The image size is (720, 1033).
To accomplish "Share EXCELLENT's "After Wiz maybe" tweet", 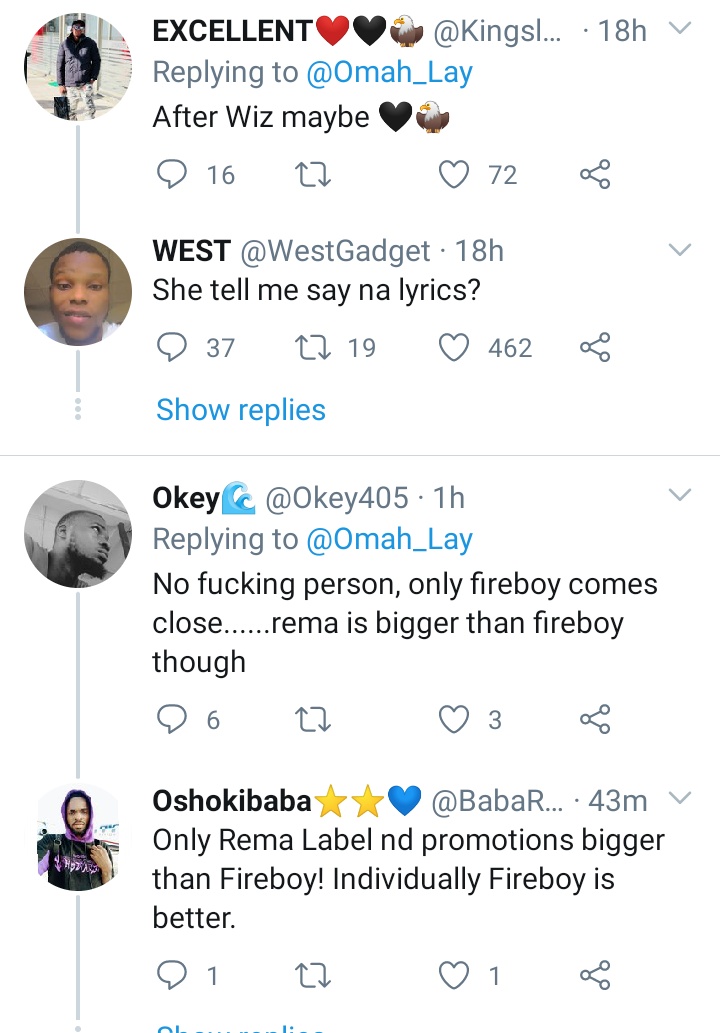I will coord(595,176).
